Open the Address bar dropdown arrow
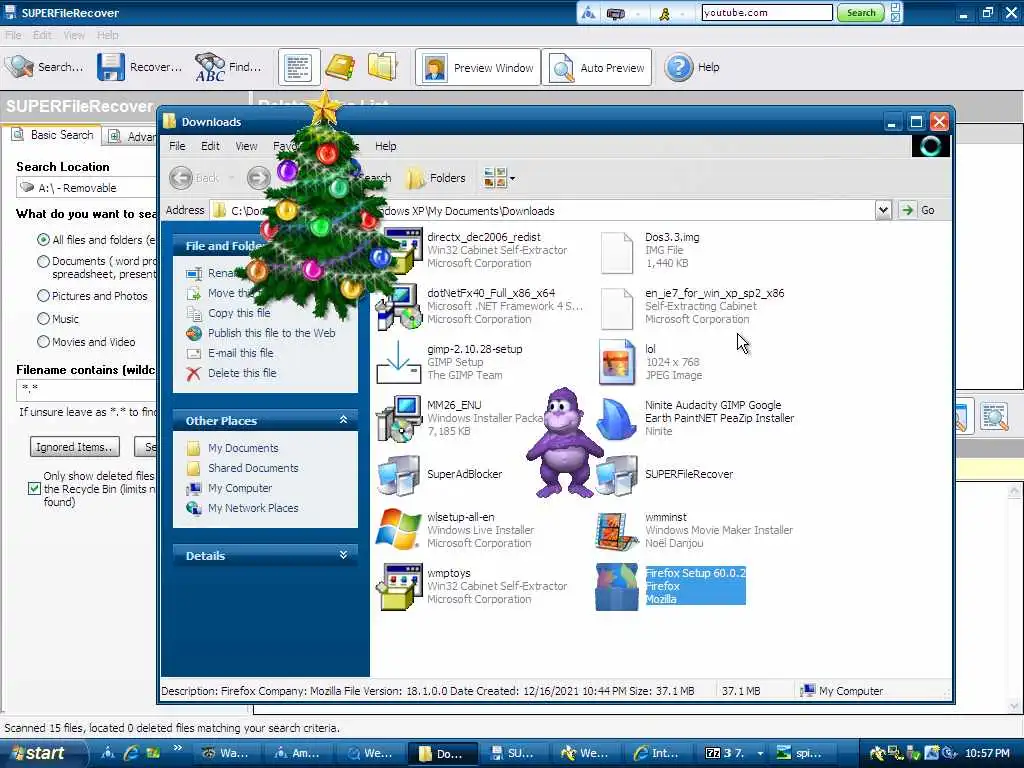This screenshot has width=1024, height=768. (x=883, y=210)
